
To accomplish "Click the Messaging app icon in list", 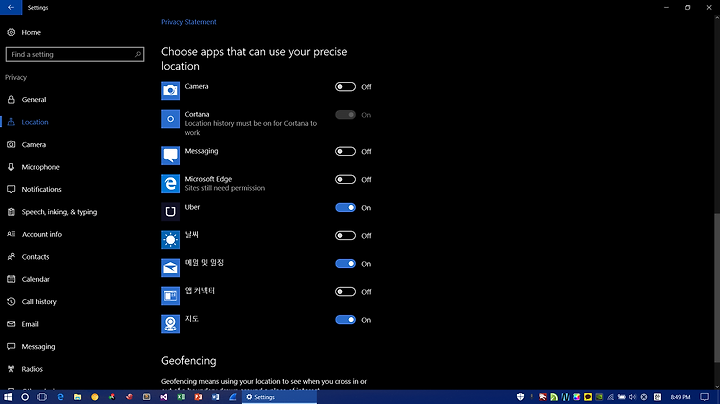I will click(x=170, y=156).
